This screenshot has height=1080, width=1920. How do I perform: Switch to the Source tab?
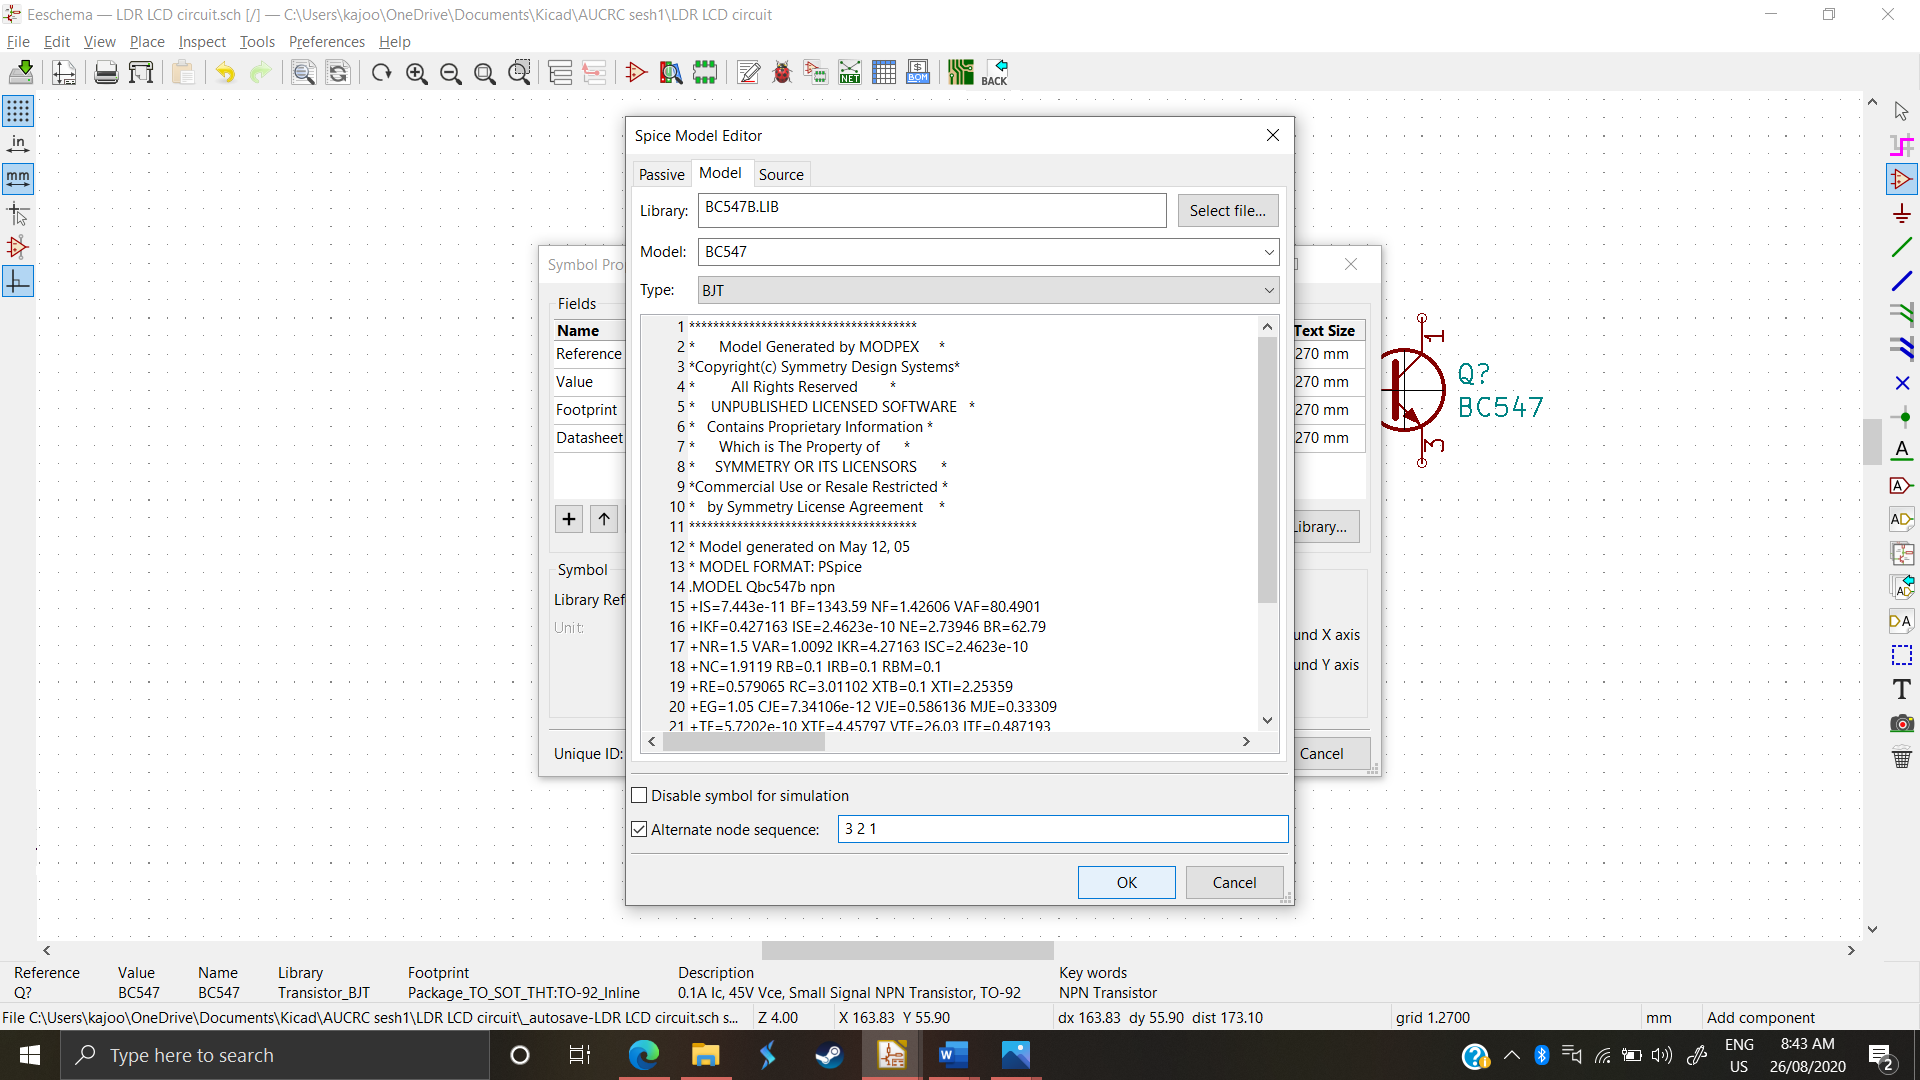(781, 173)
